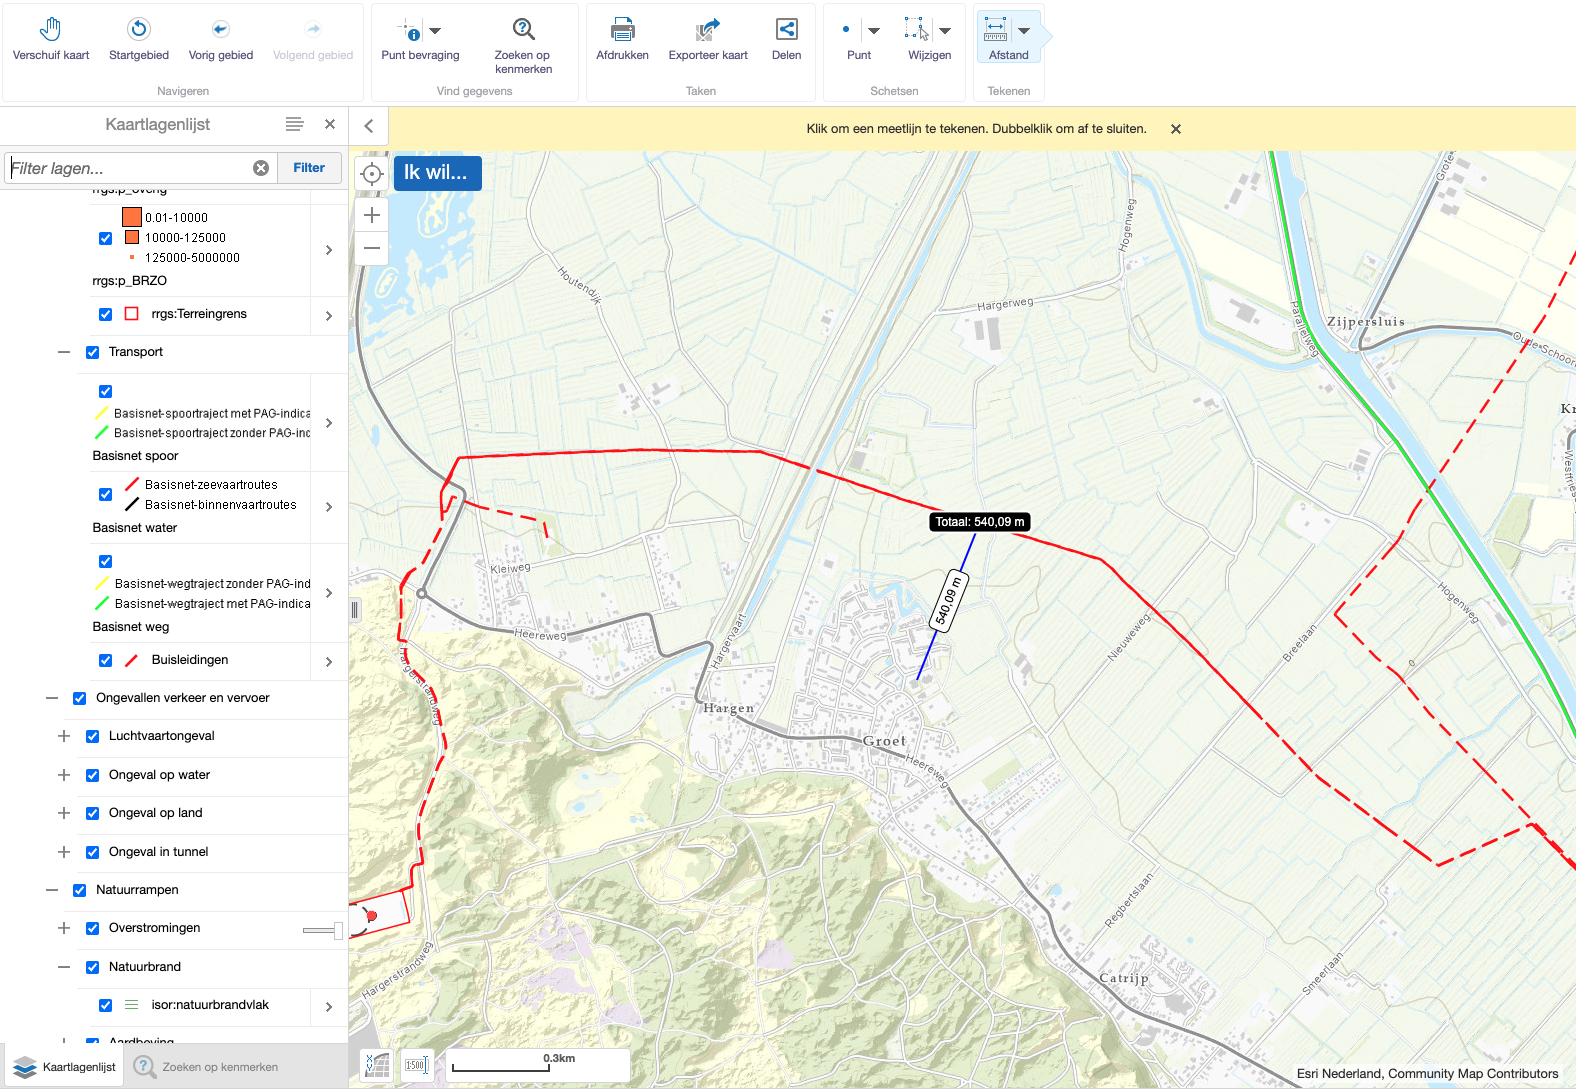The height and width of the screenshot is (1090, 1576).
Task: Go back with Vorig gebied
Action: point(221,39)
